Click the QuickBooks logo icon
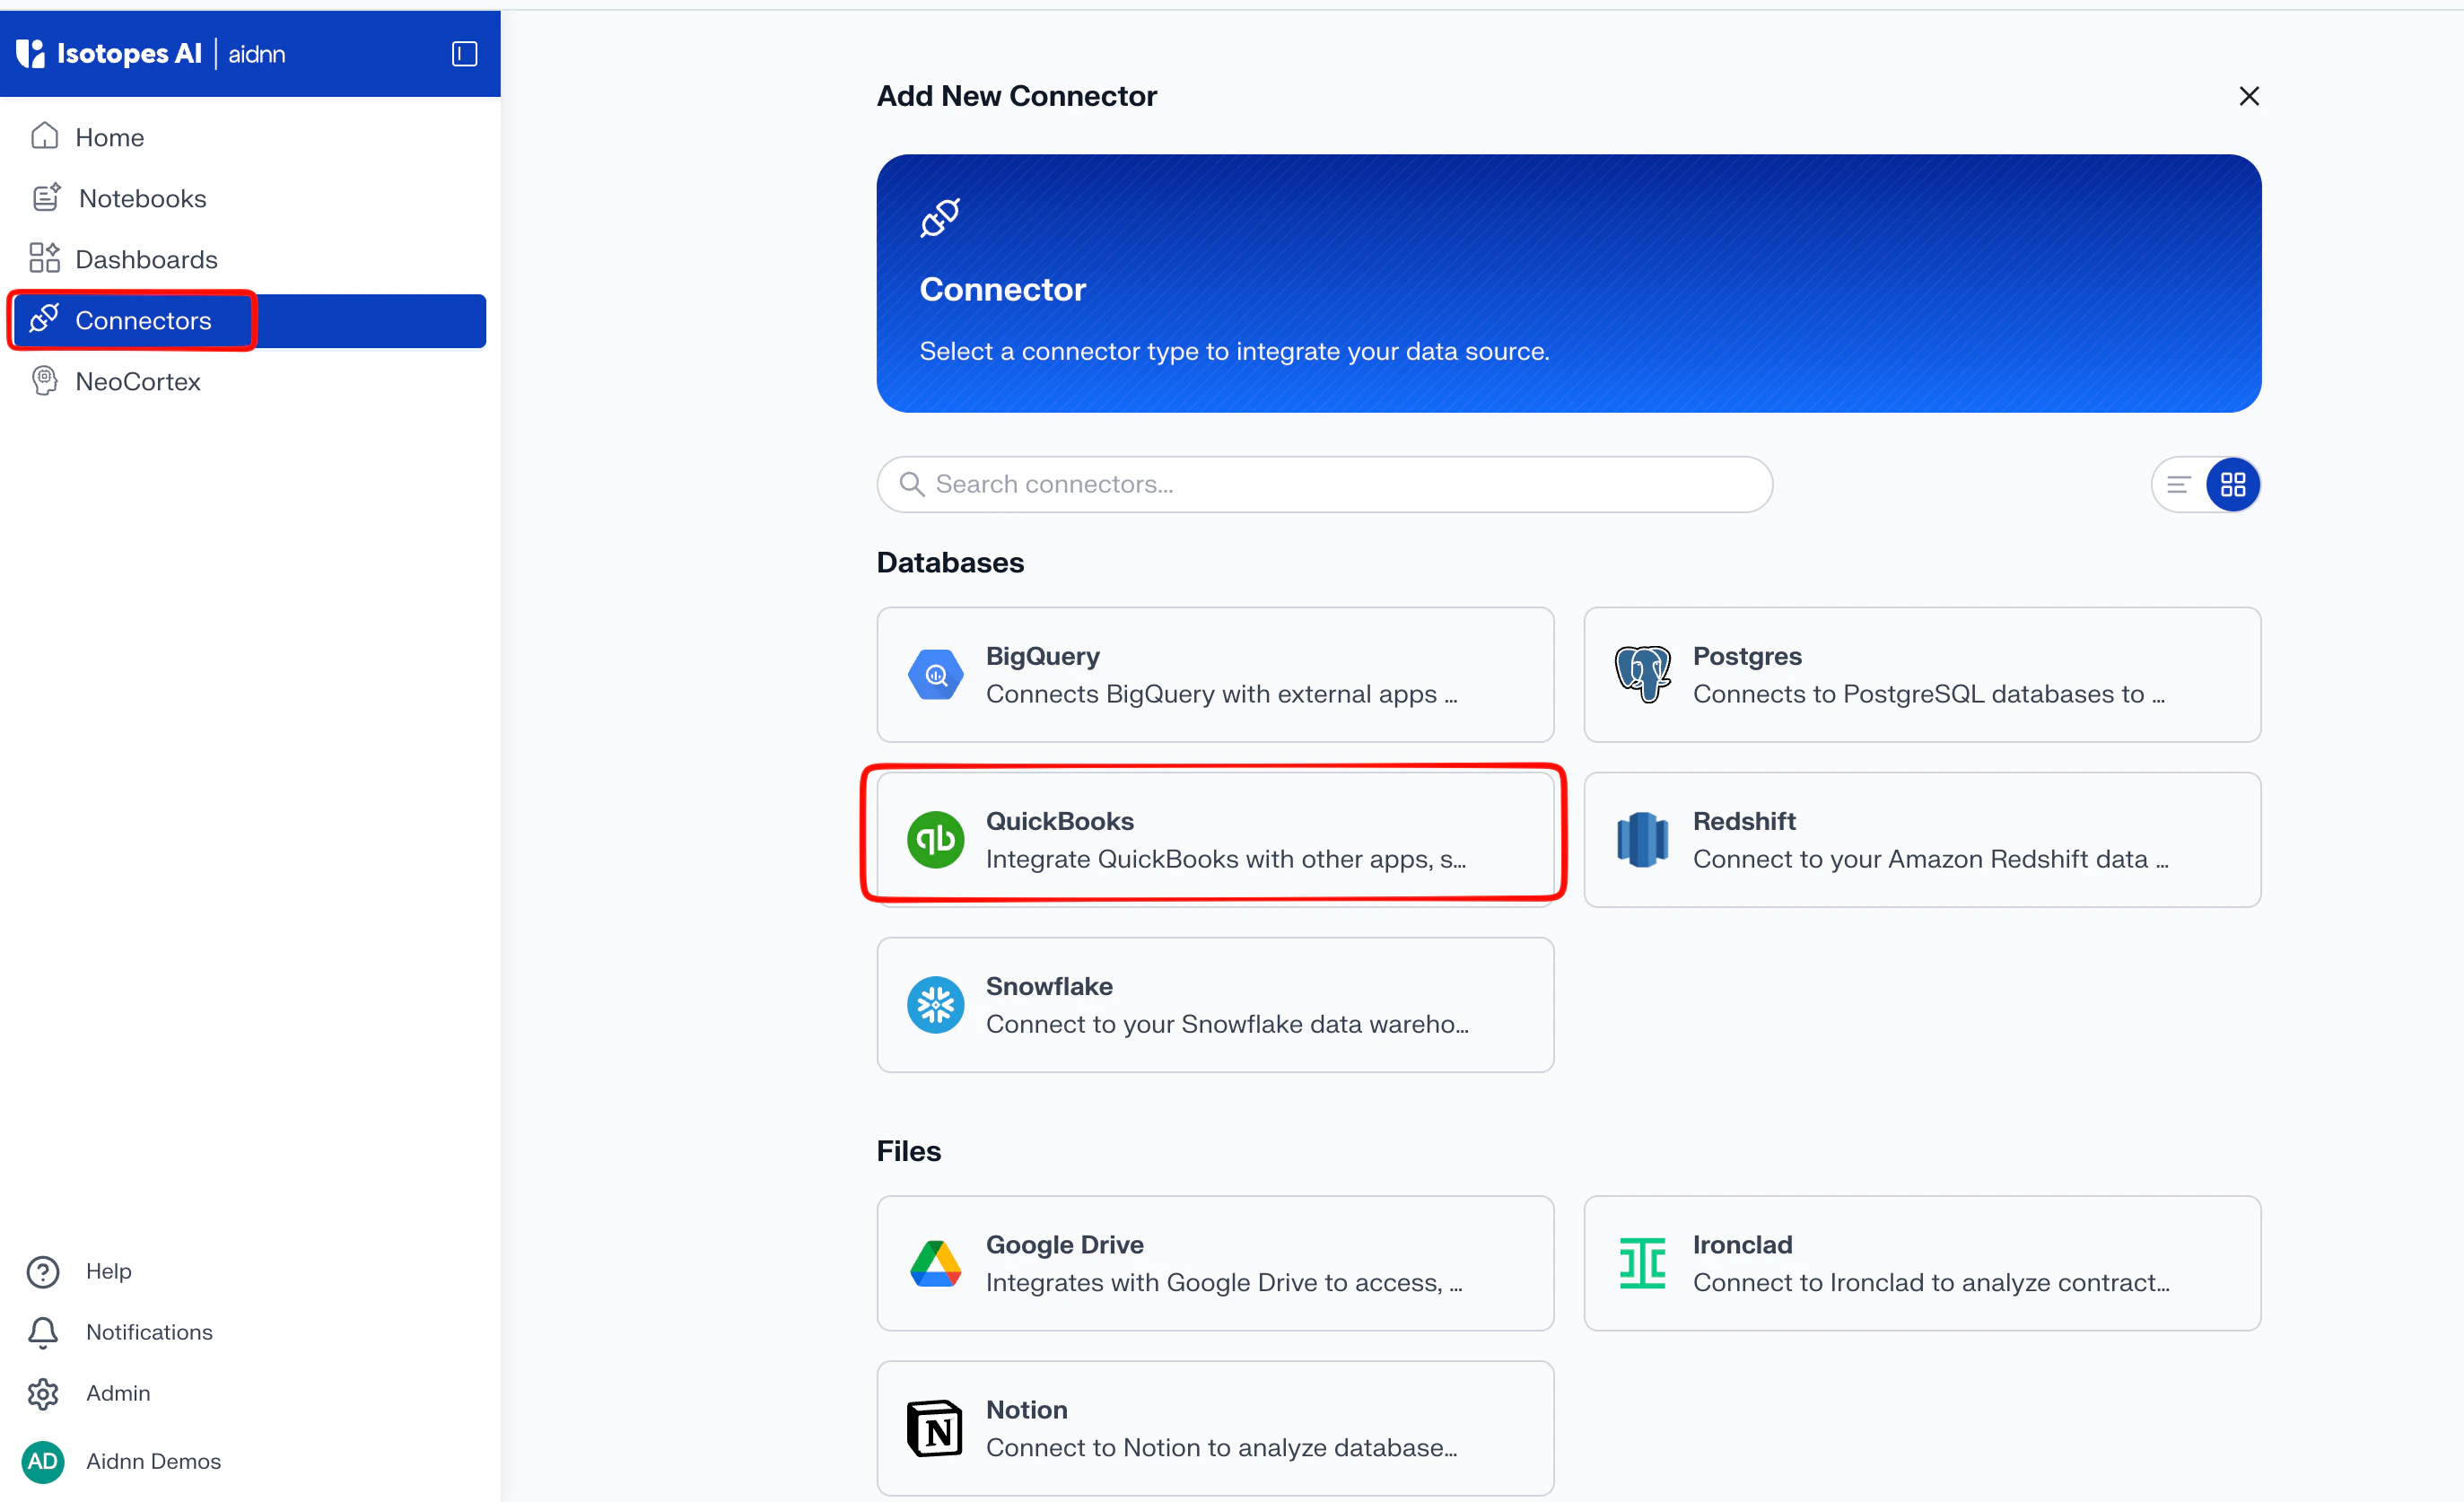Screen dimensions: 2464x1502 (936, 840)
